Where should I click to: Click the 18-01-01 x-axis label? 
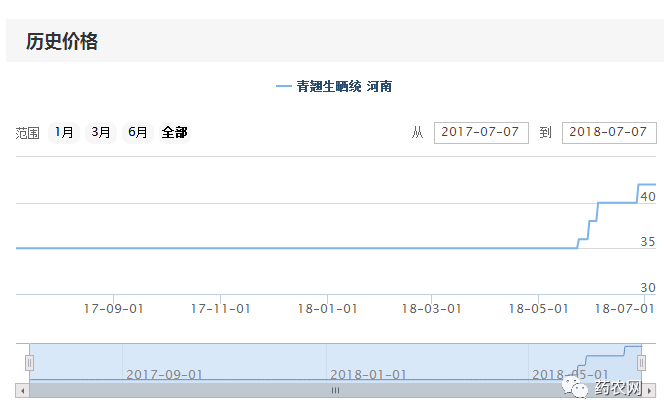click(327, 309)
